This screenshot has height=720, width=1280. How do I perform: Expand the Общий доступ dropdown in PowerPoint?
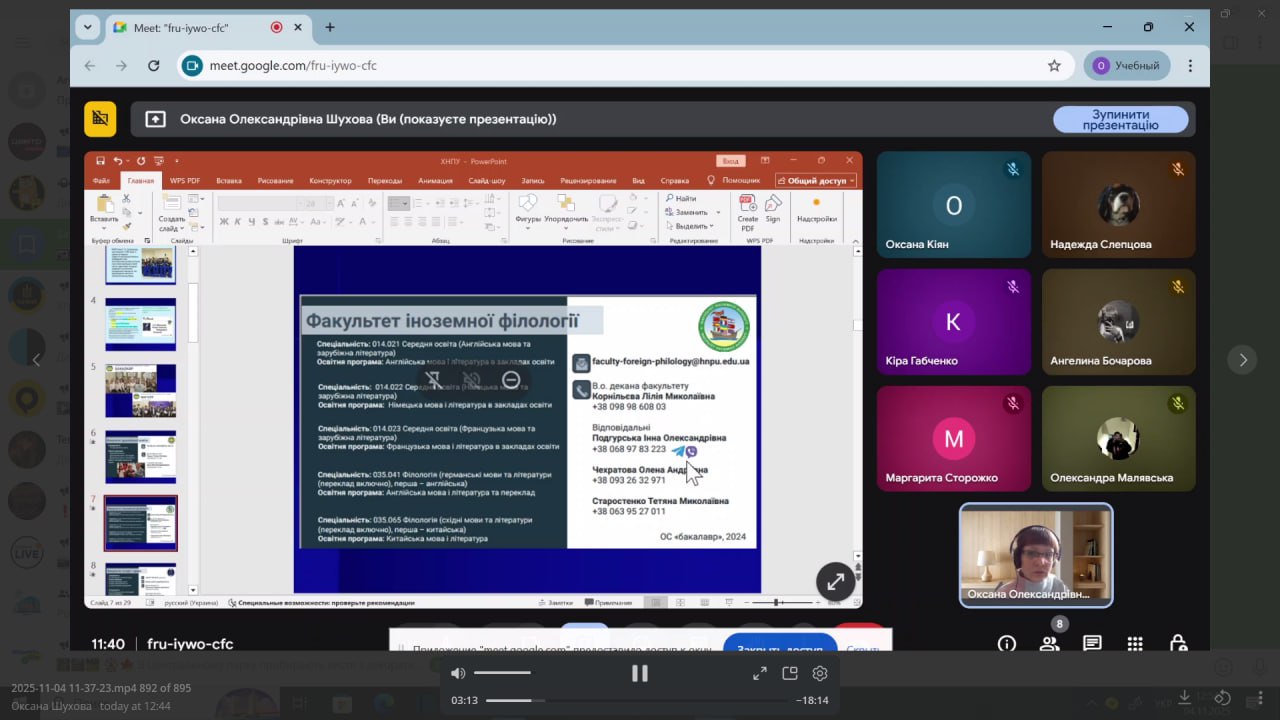tap(816, 181)
